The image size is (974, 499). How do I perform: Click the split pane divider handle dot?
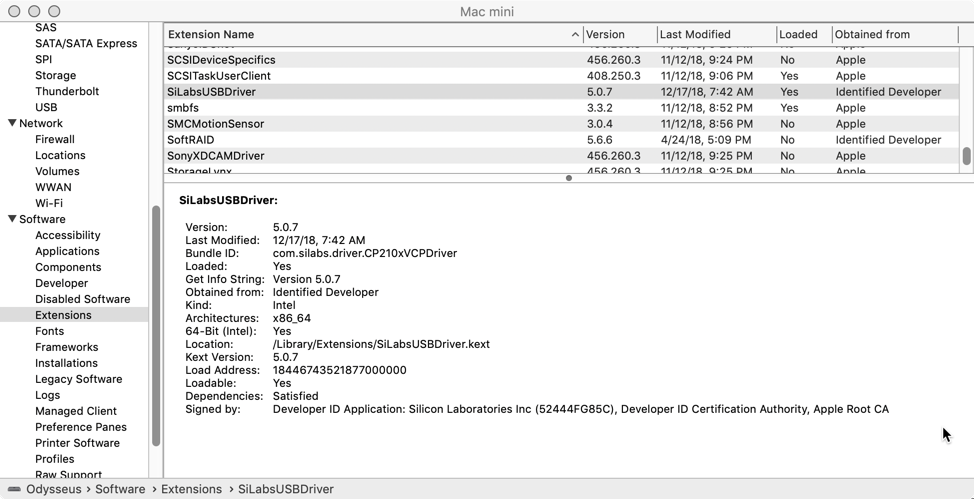coord(568,178)
